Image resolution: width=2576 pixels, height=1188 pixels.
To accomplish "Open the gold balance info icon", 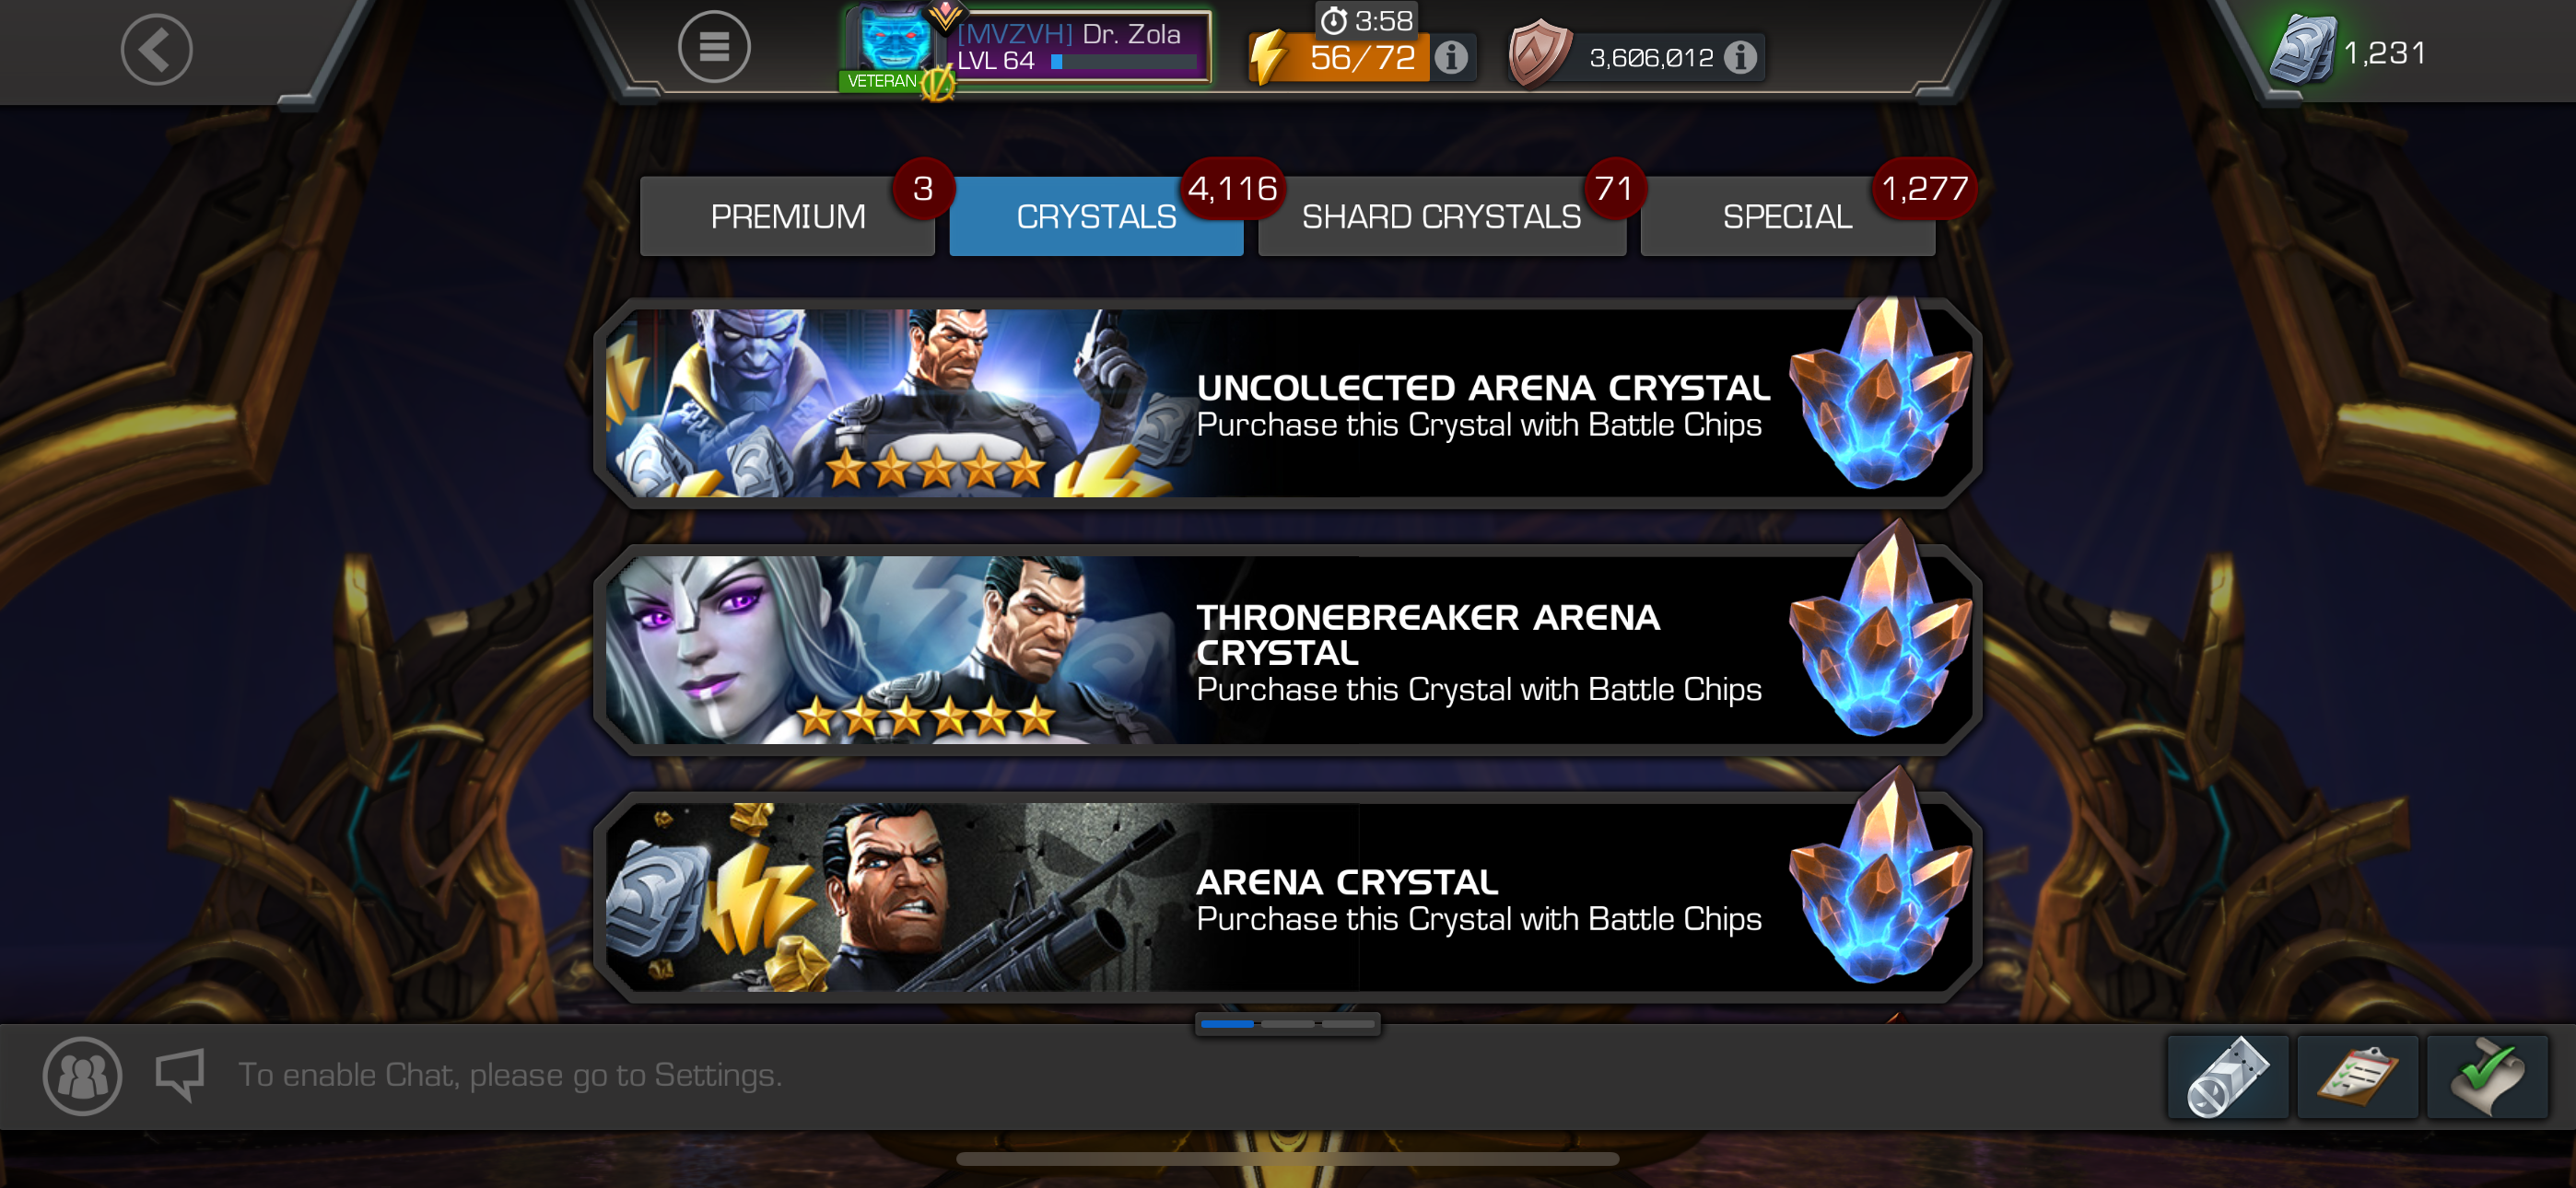I will (1740, 57).
